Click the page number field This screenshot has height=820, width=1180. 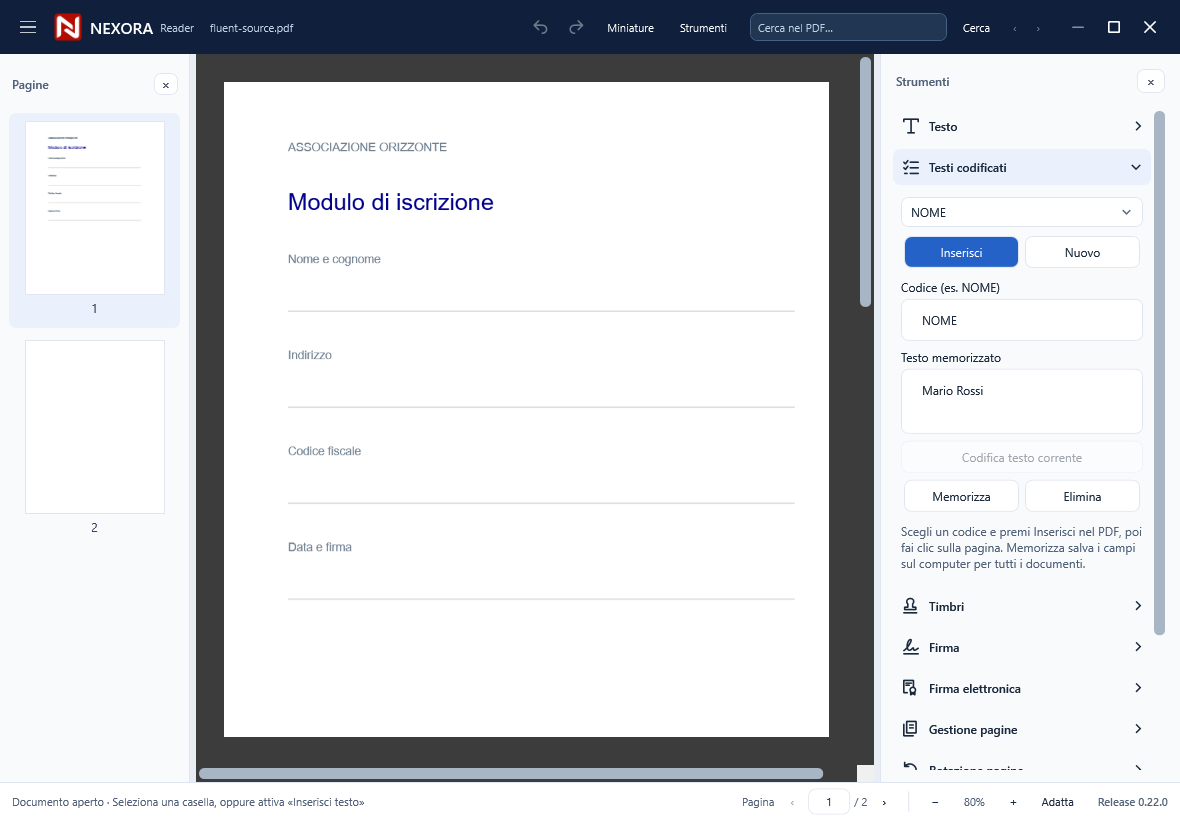click(x=829, y=802)
